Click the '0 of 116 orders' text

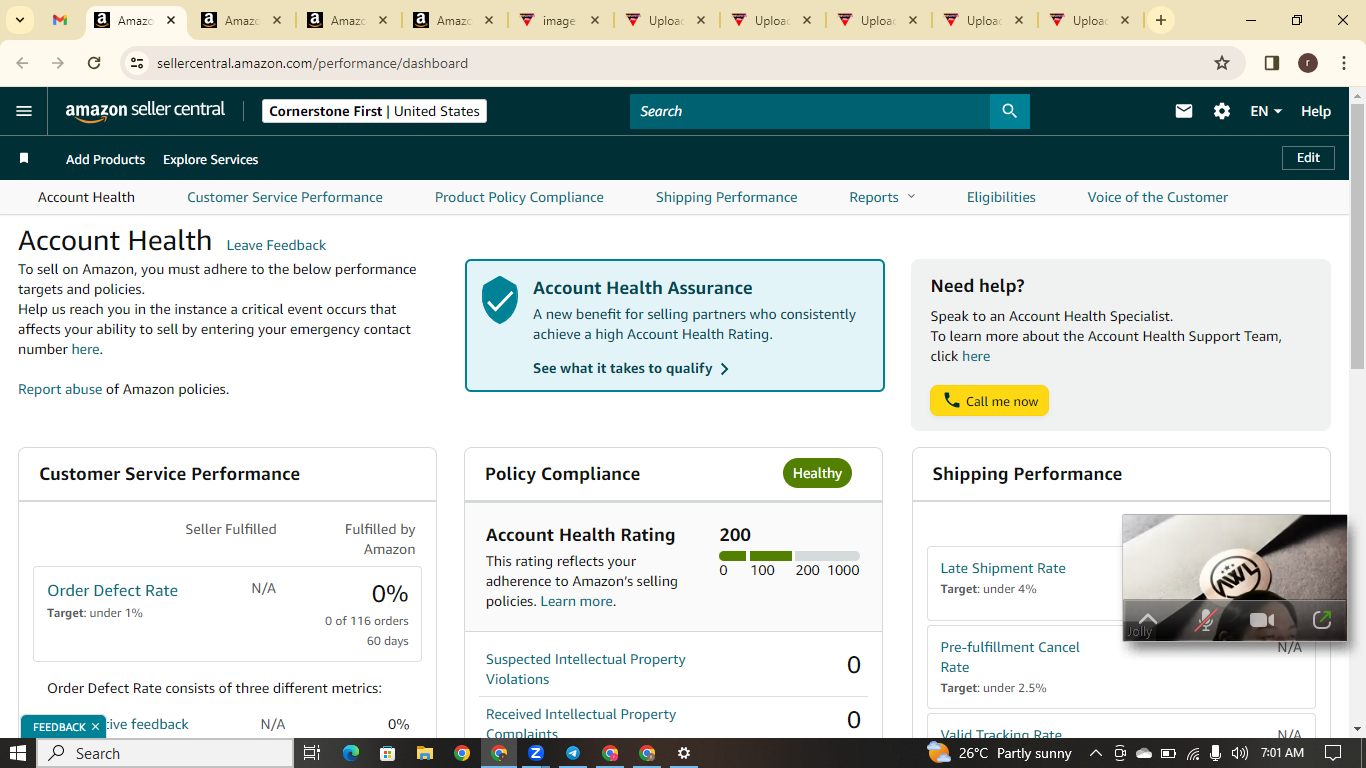coord(366,621)
